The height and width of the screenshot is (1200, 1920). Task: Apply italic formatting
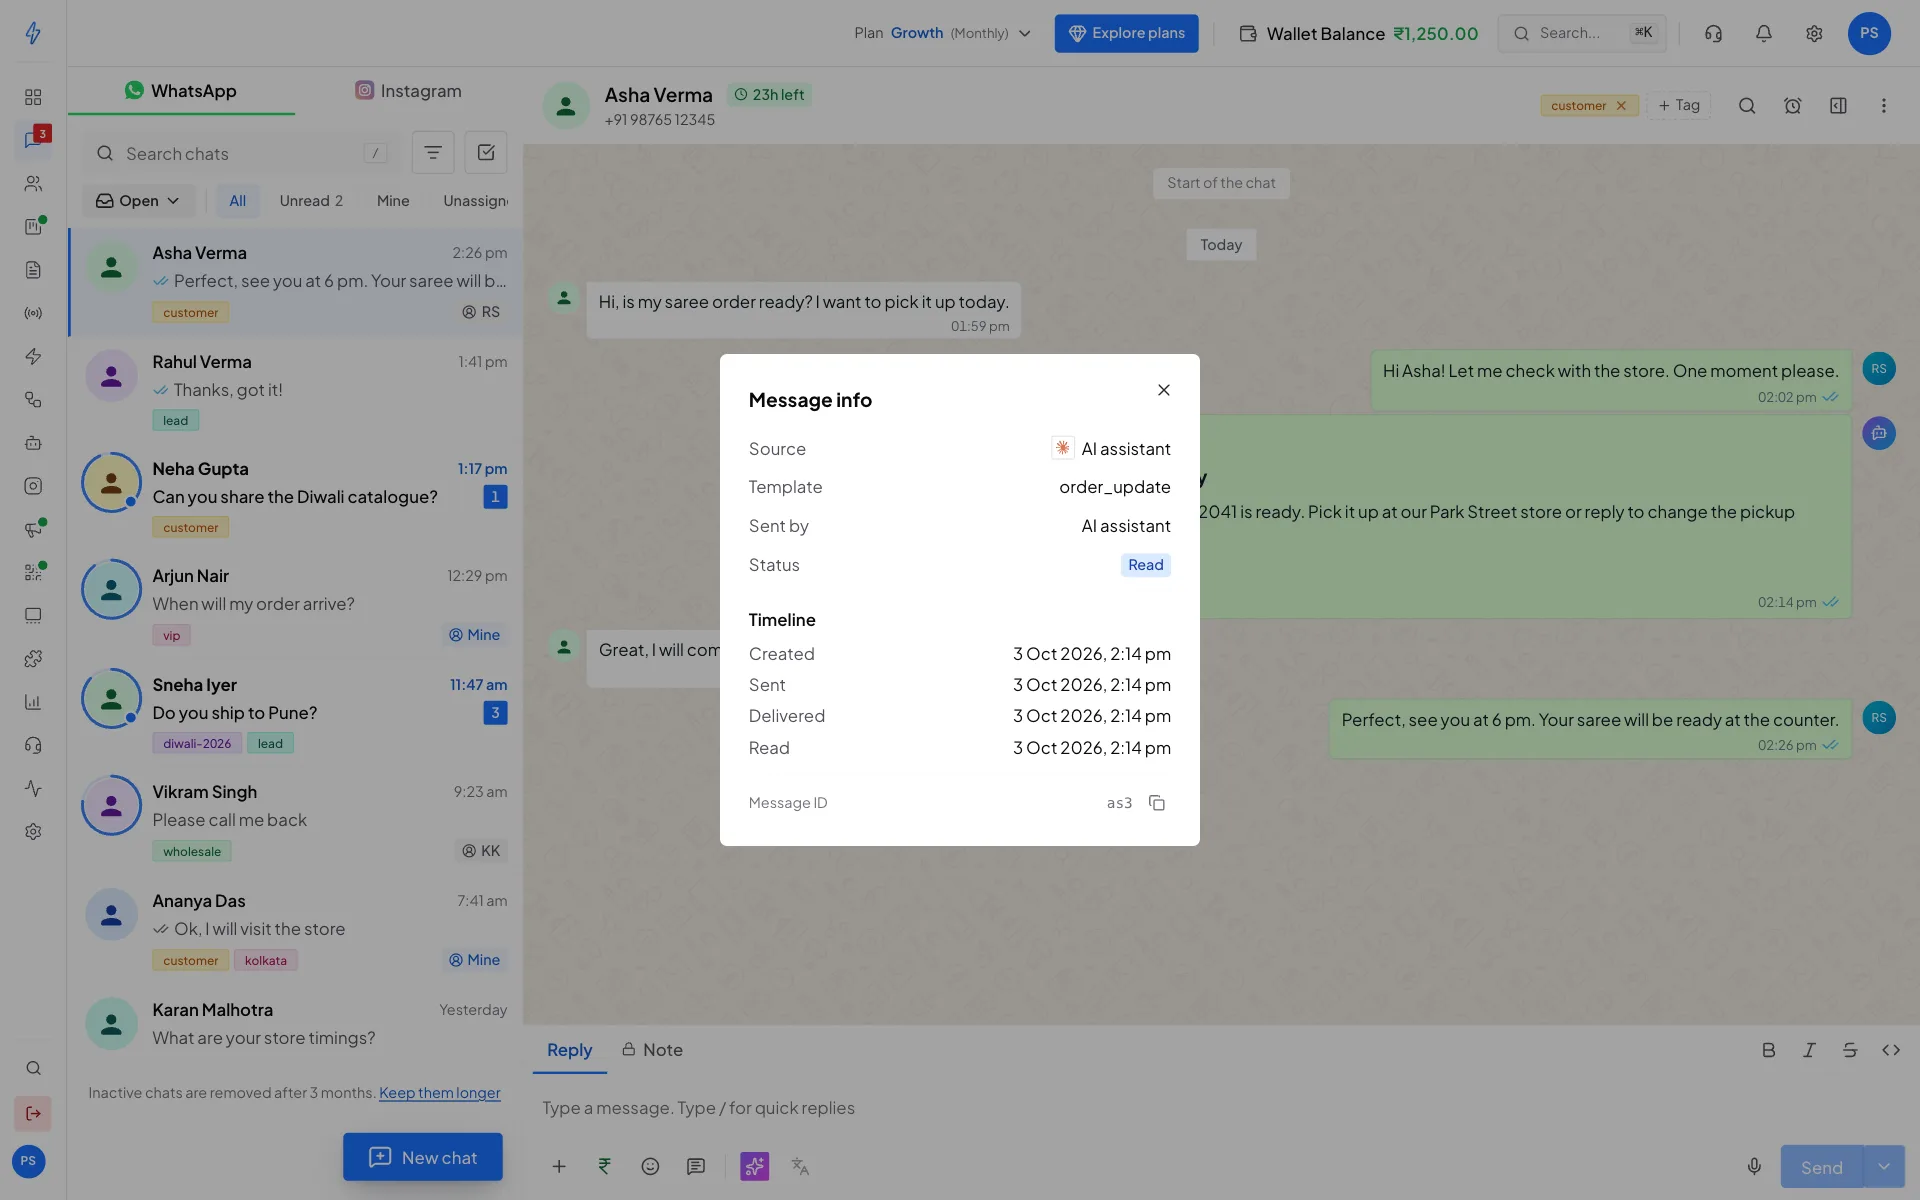pyautogui.click(x=1809, y=1050)
